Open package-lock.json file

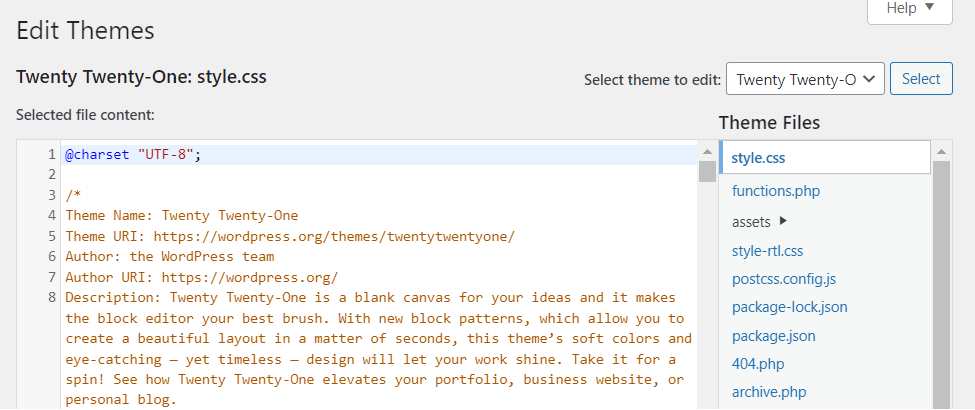click(790, 307)
